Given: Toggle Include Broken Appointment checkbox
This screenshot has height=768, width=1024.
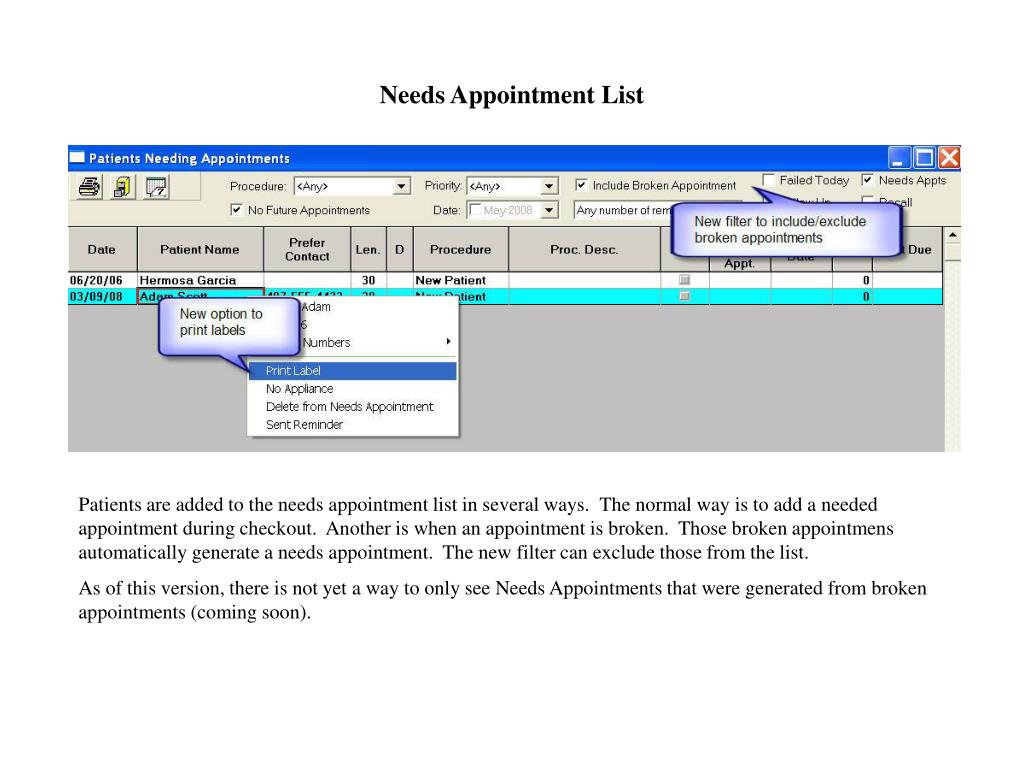Looking at the screenshot, I should pyautogui.click(x=581, y=185).
